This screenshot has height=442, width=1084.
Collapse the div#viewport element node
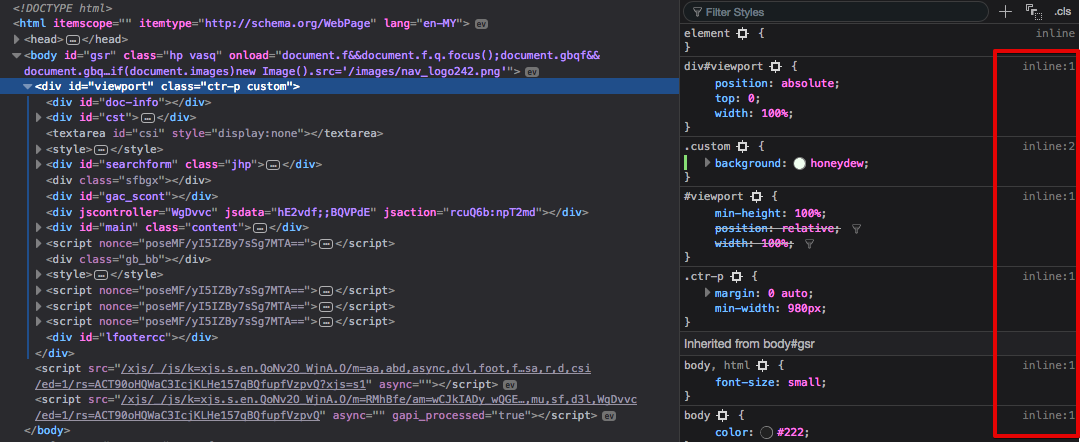(x=28, y=87)
